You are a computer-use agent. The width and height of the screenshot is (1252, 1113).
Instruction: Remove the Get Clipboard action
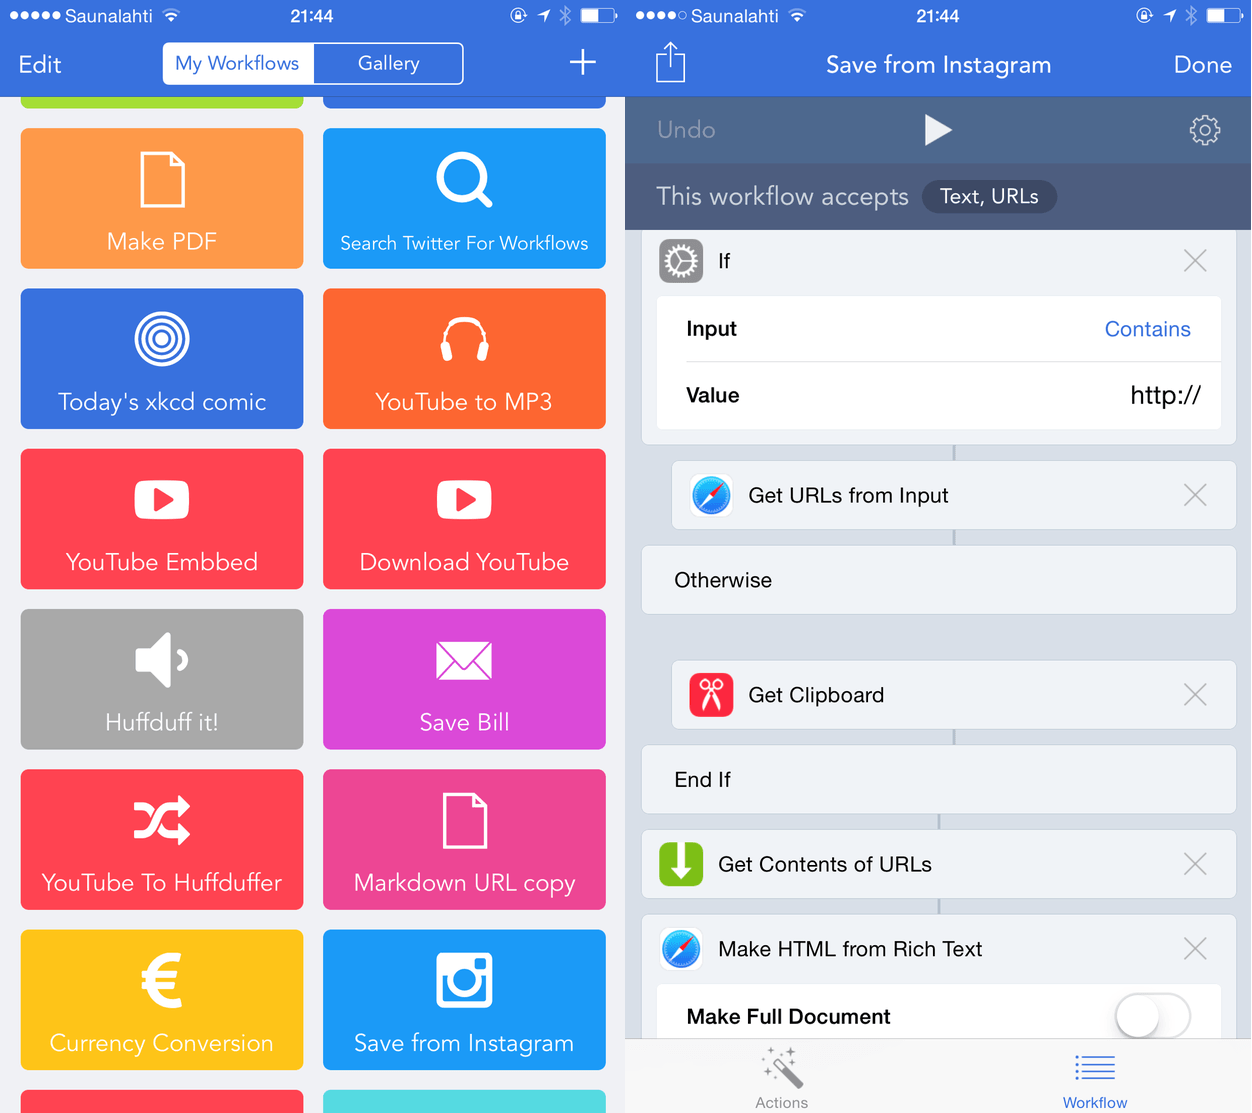(x=1195, y=695)
